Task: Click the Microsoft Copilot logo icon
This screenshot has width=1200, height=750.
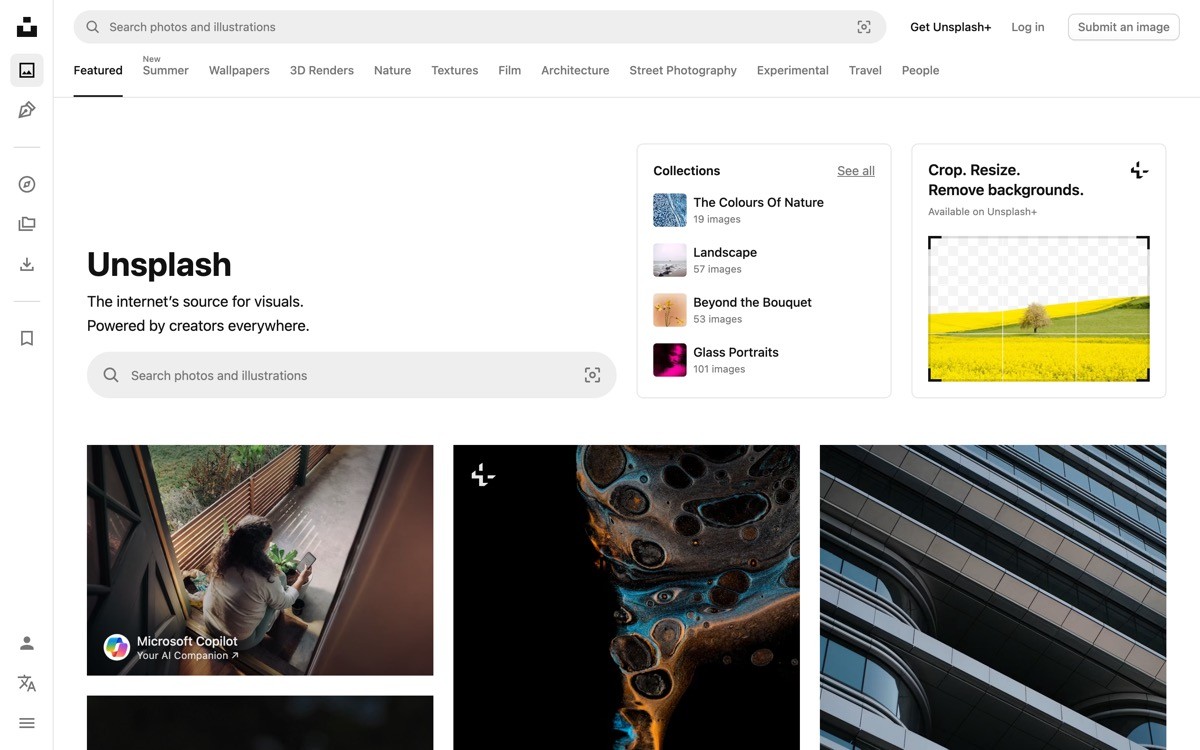Action: tap(117, 647)
